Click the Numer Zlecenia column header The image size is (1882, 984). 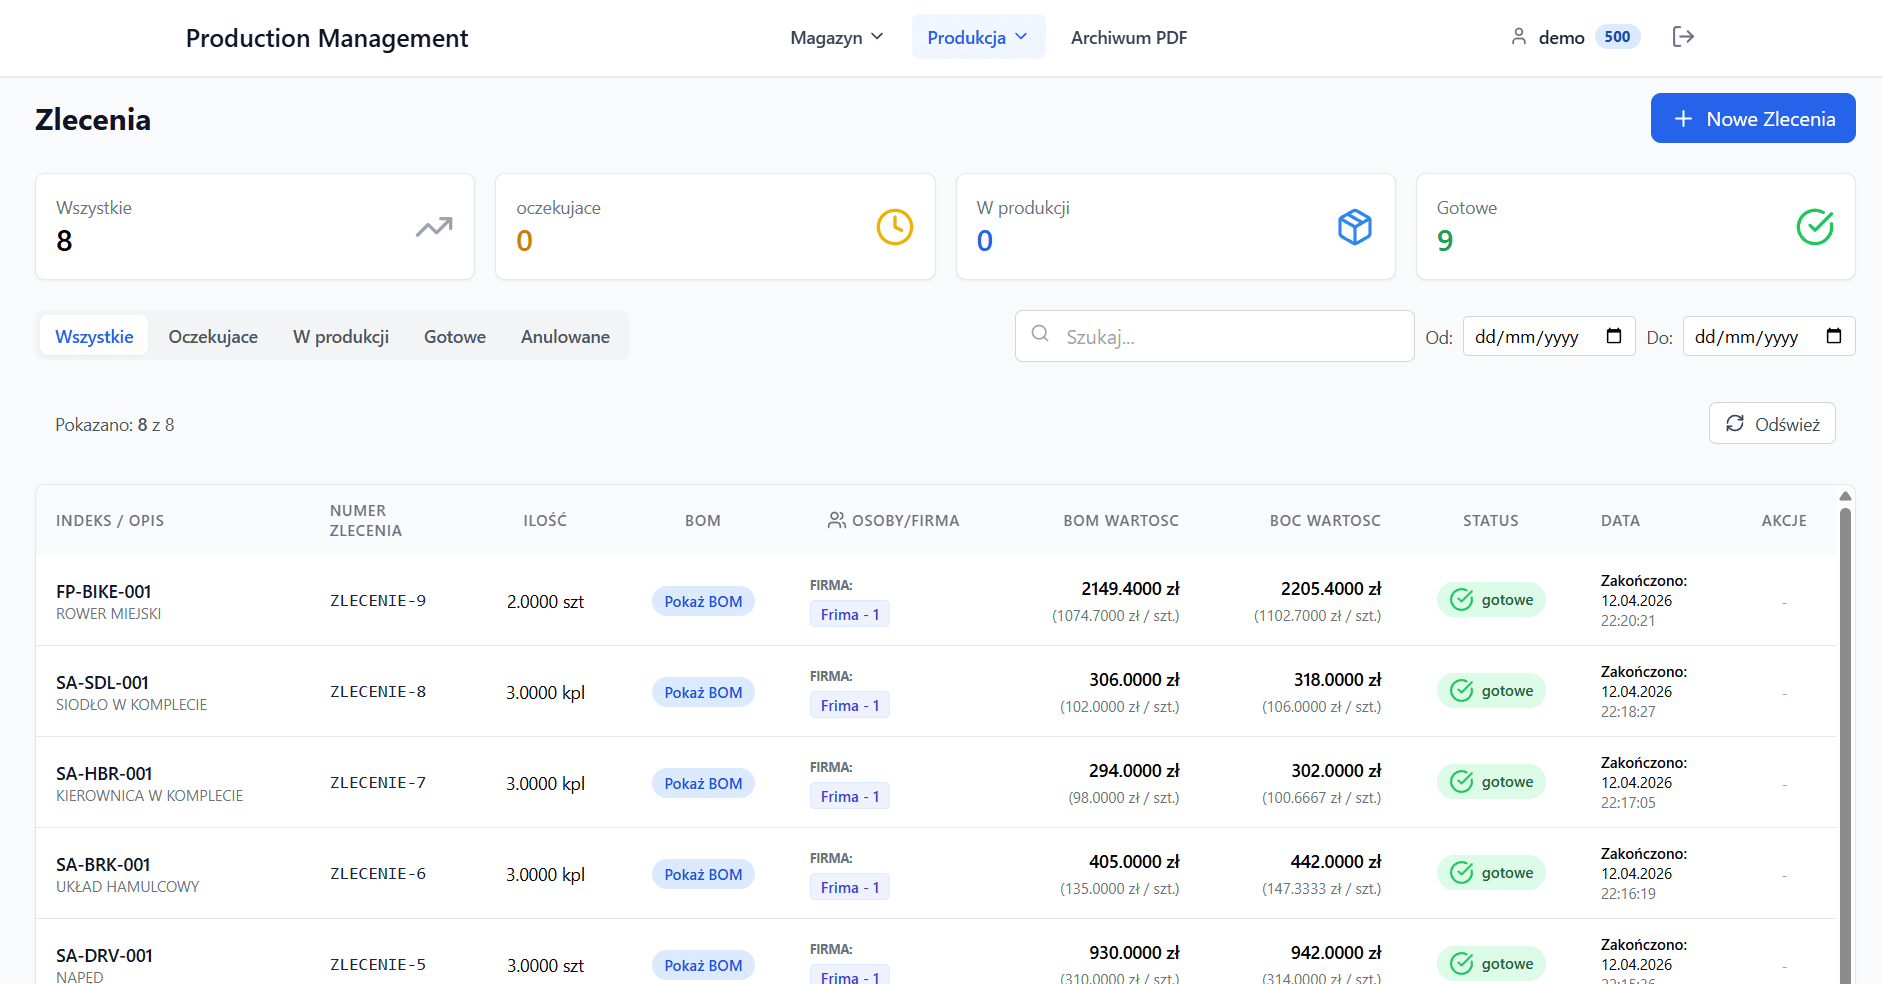click(x=366, y=520)
